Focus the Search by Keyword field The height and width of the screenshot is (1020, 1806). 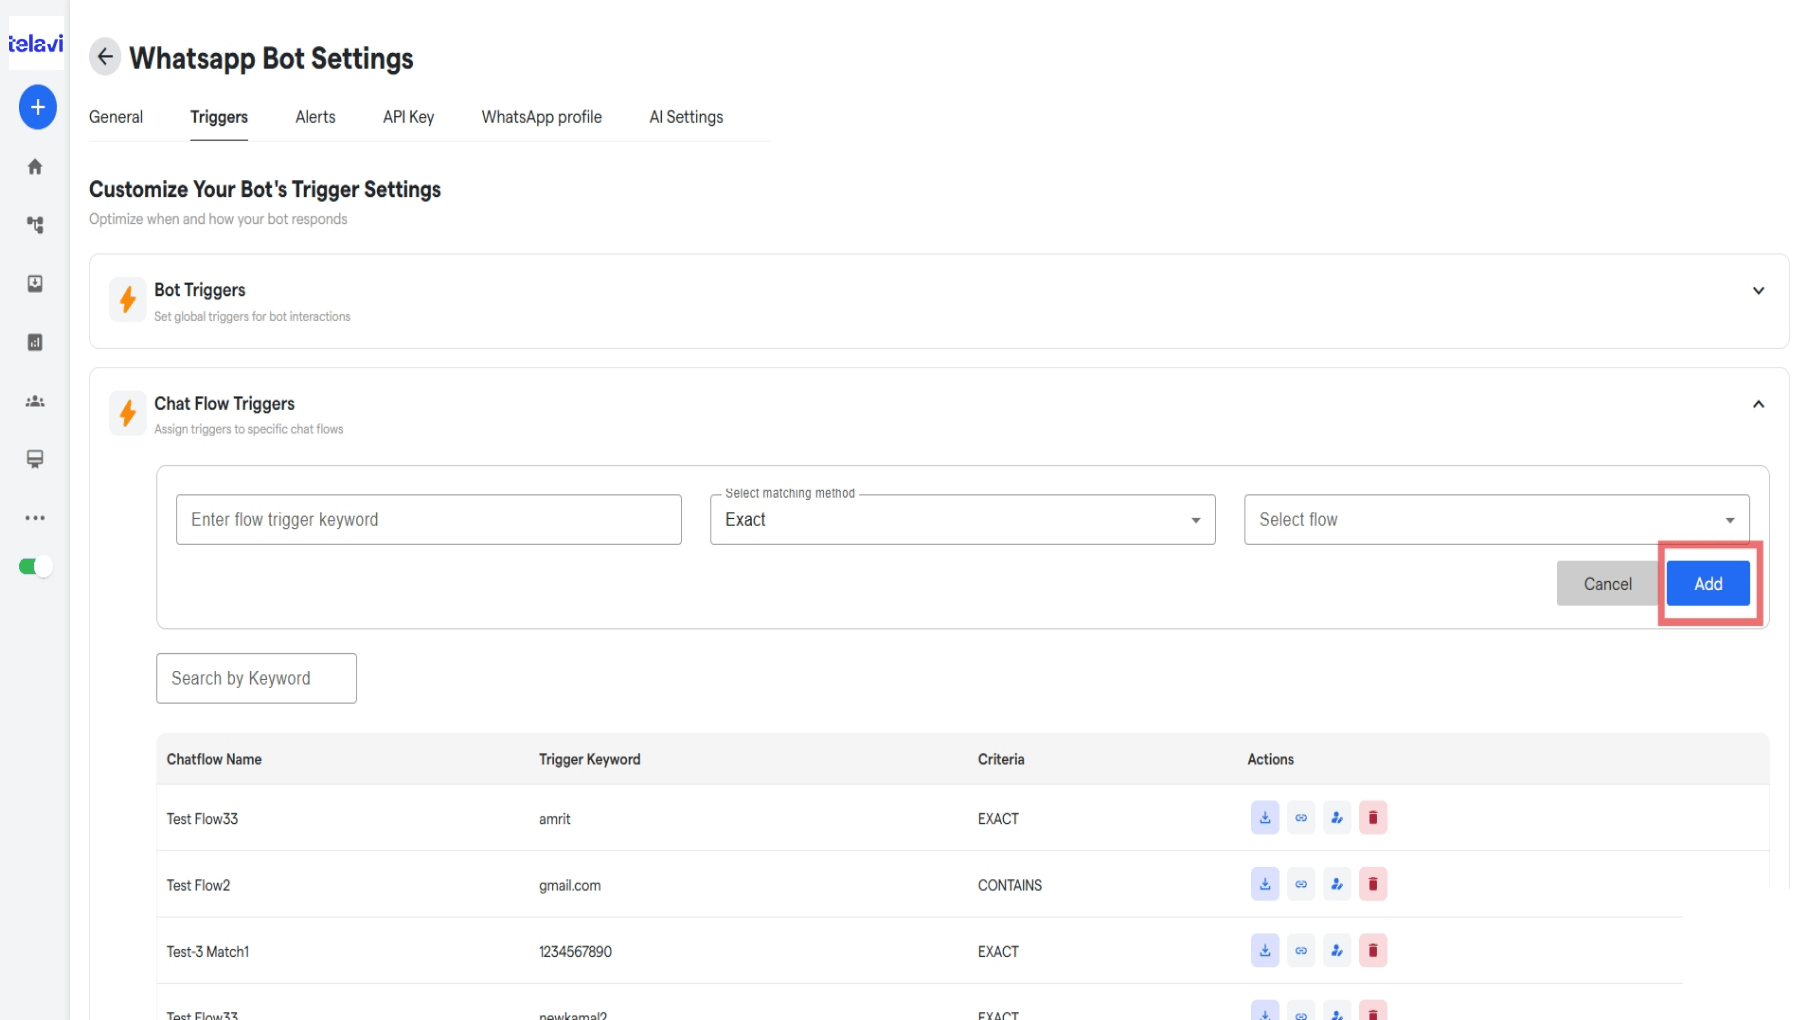[256, 678]
